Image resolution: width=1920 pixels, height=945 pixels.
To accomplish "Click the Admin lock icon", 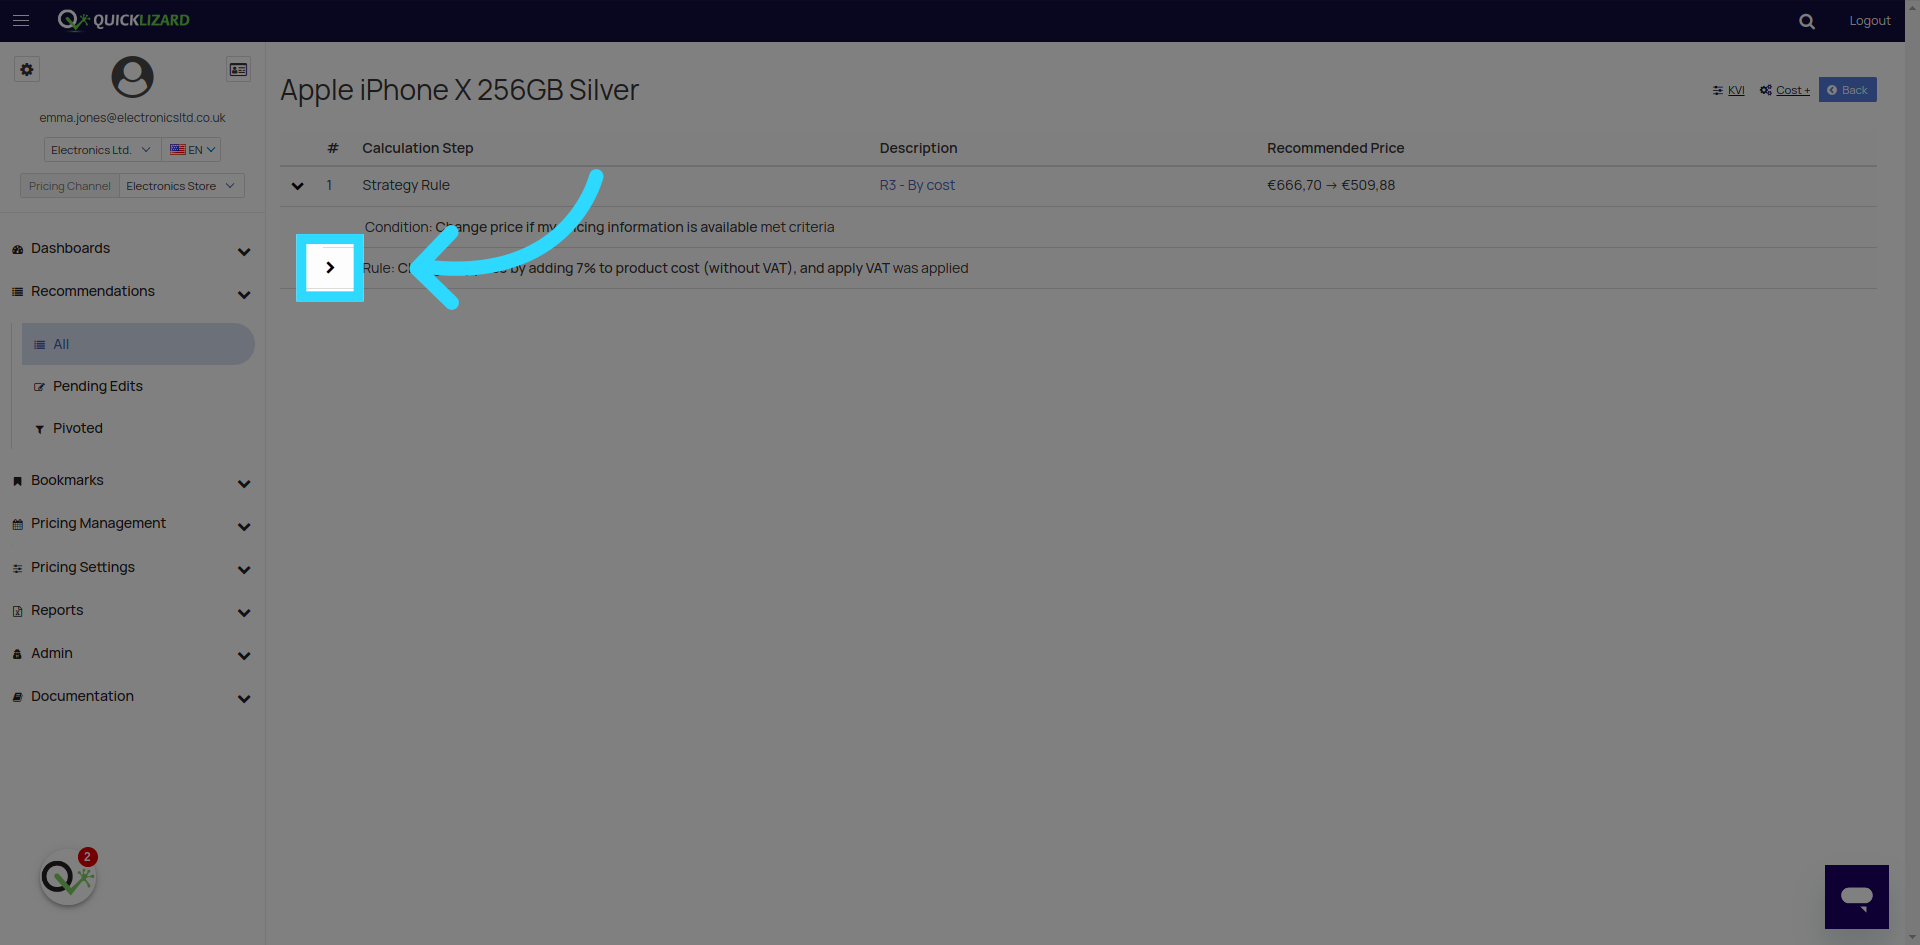I will pos(17,654).
